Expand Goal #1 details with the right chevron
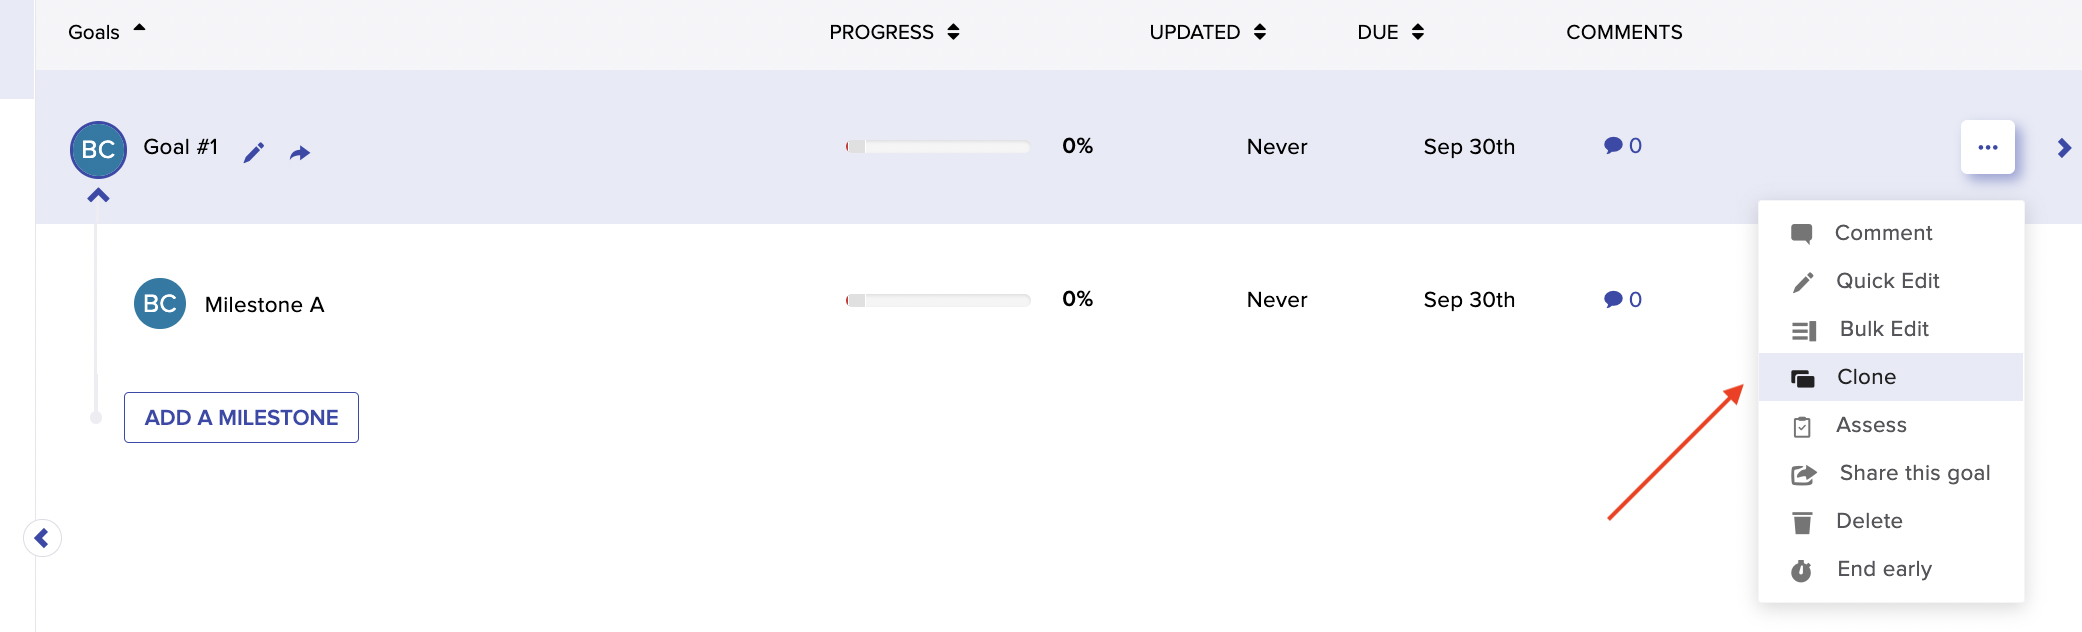This screenshot has height=632, width=2082. coord(2064,148)
